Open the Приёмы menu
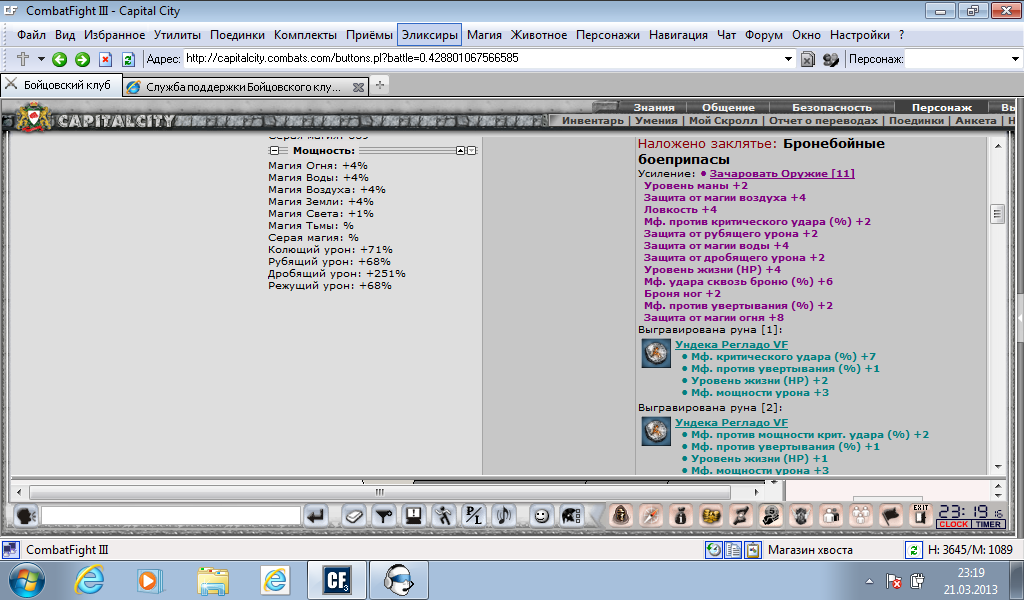 [x=370, y=35]
